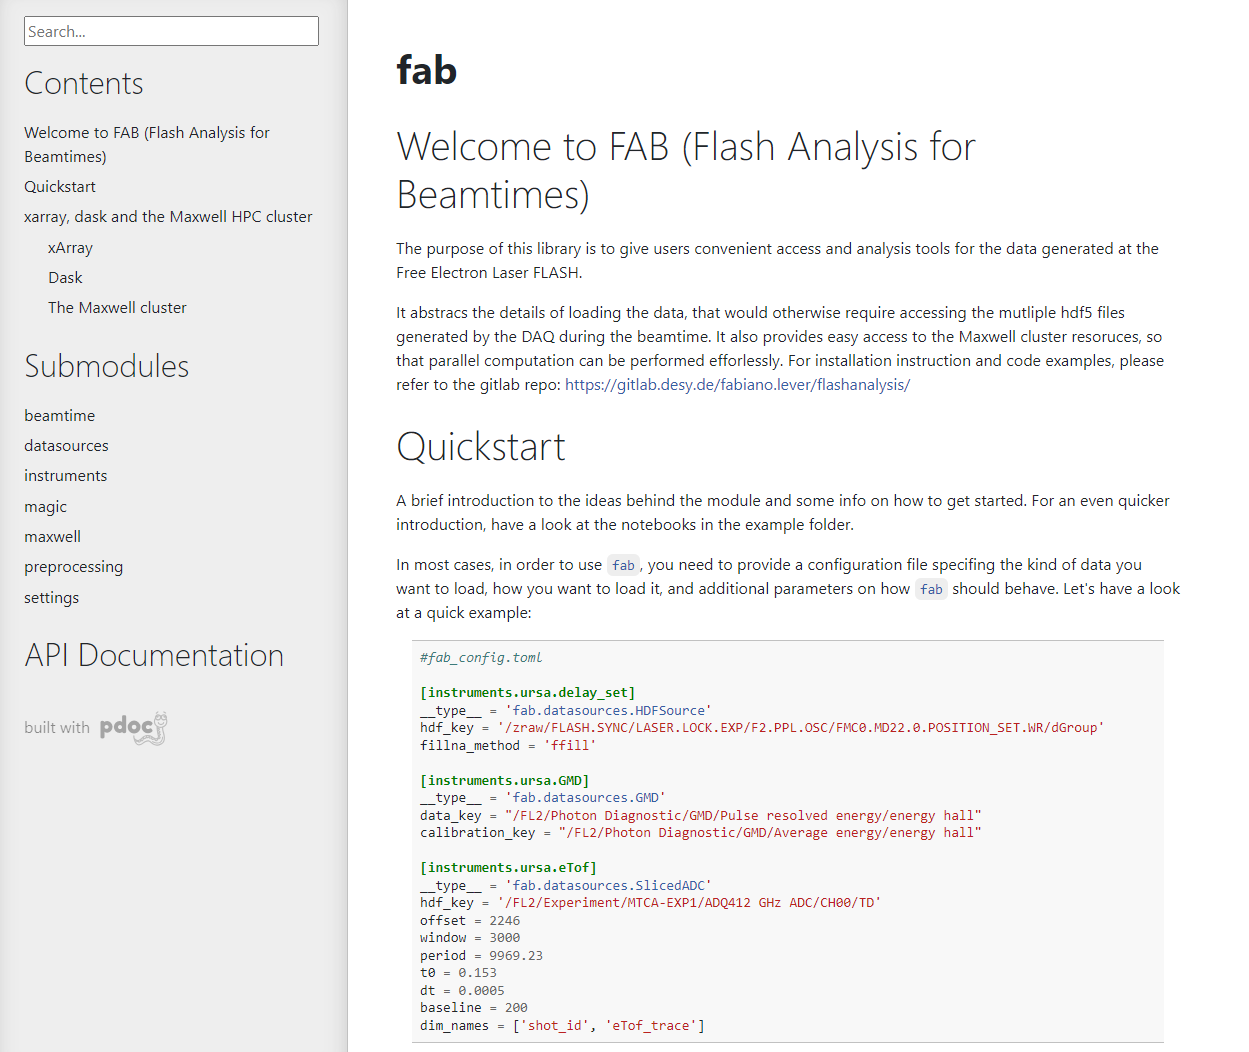
Task: Open the settings submodule
Action: click(x=52, y=598)
